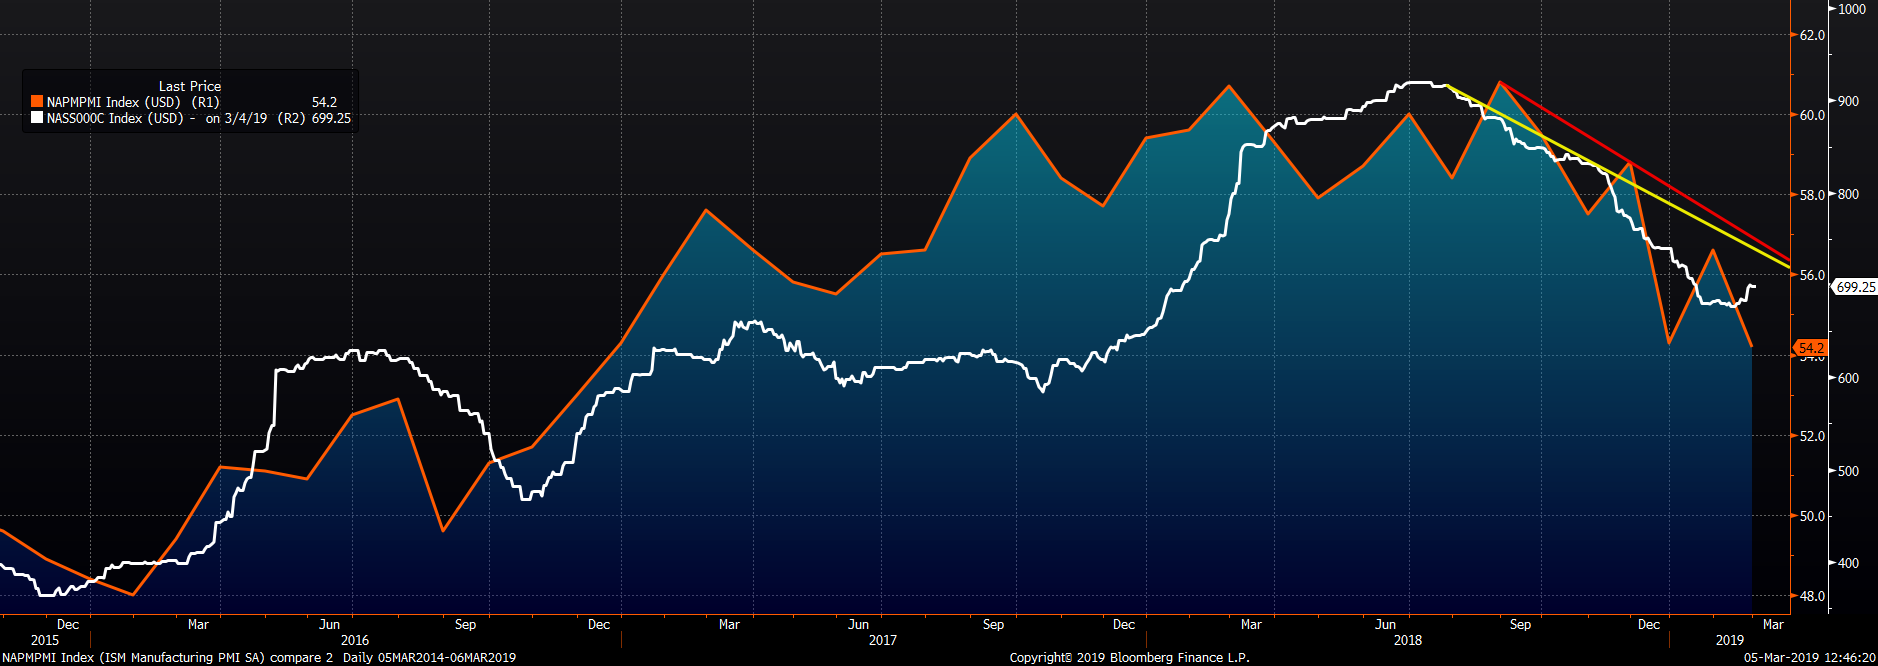Select the NASS000C Index (USD) legend entry
The width and height of the screenshot is (1878, 666).
[115, 118]
